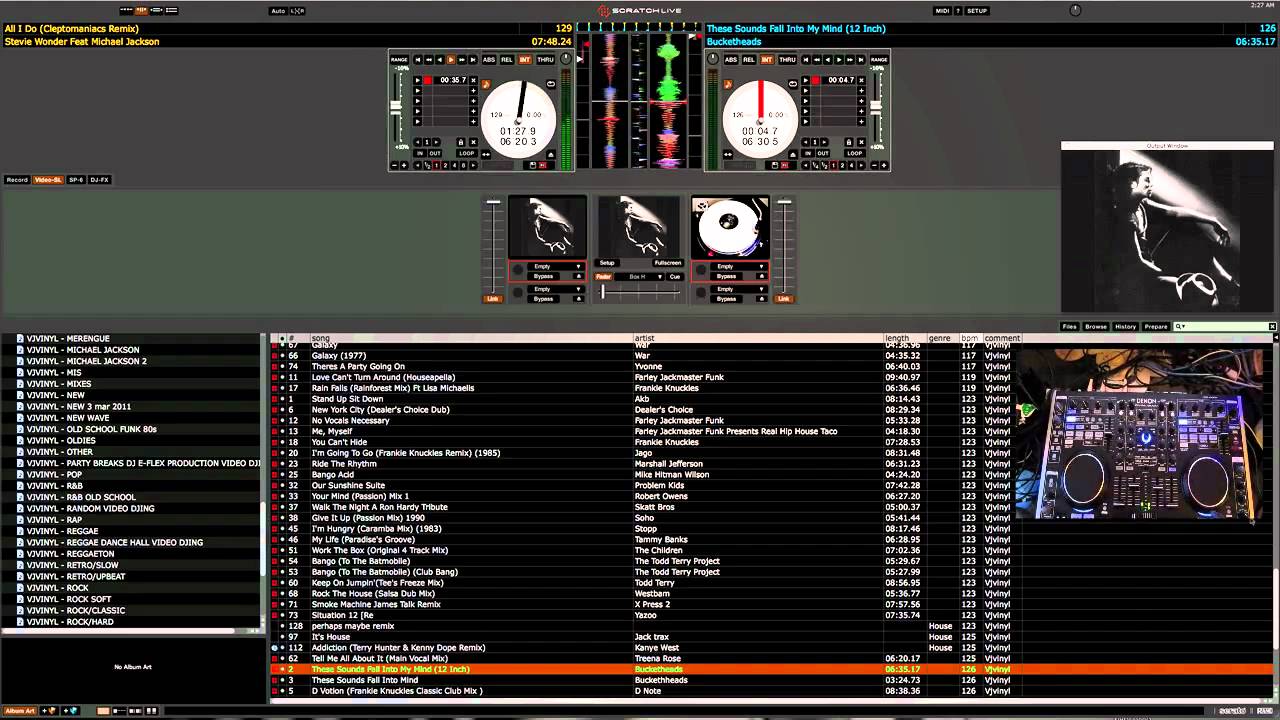This screenshot has height=720, width=1280.
Task: Click RANGE button on left deck
Action: tap(399, 60)
